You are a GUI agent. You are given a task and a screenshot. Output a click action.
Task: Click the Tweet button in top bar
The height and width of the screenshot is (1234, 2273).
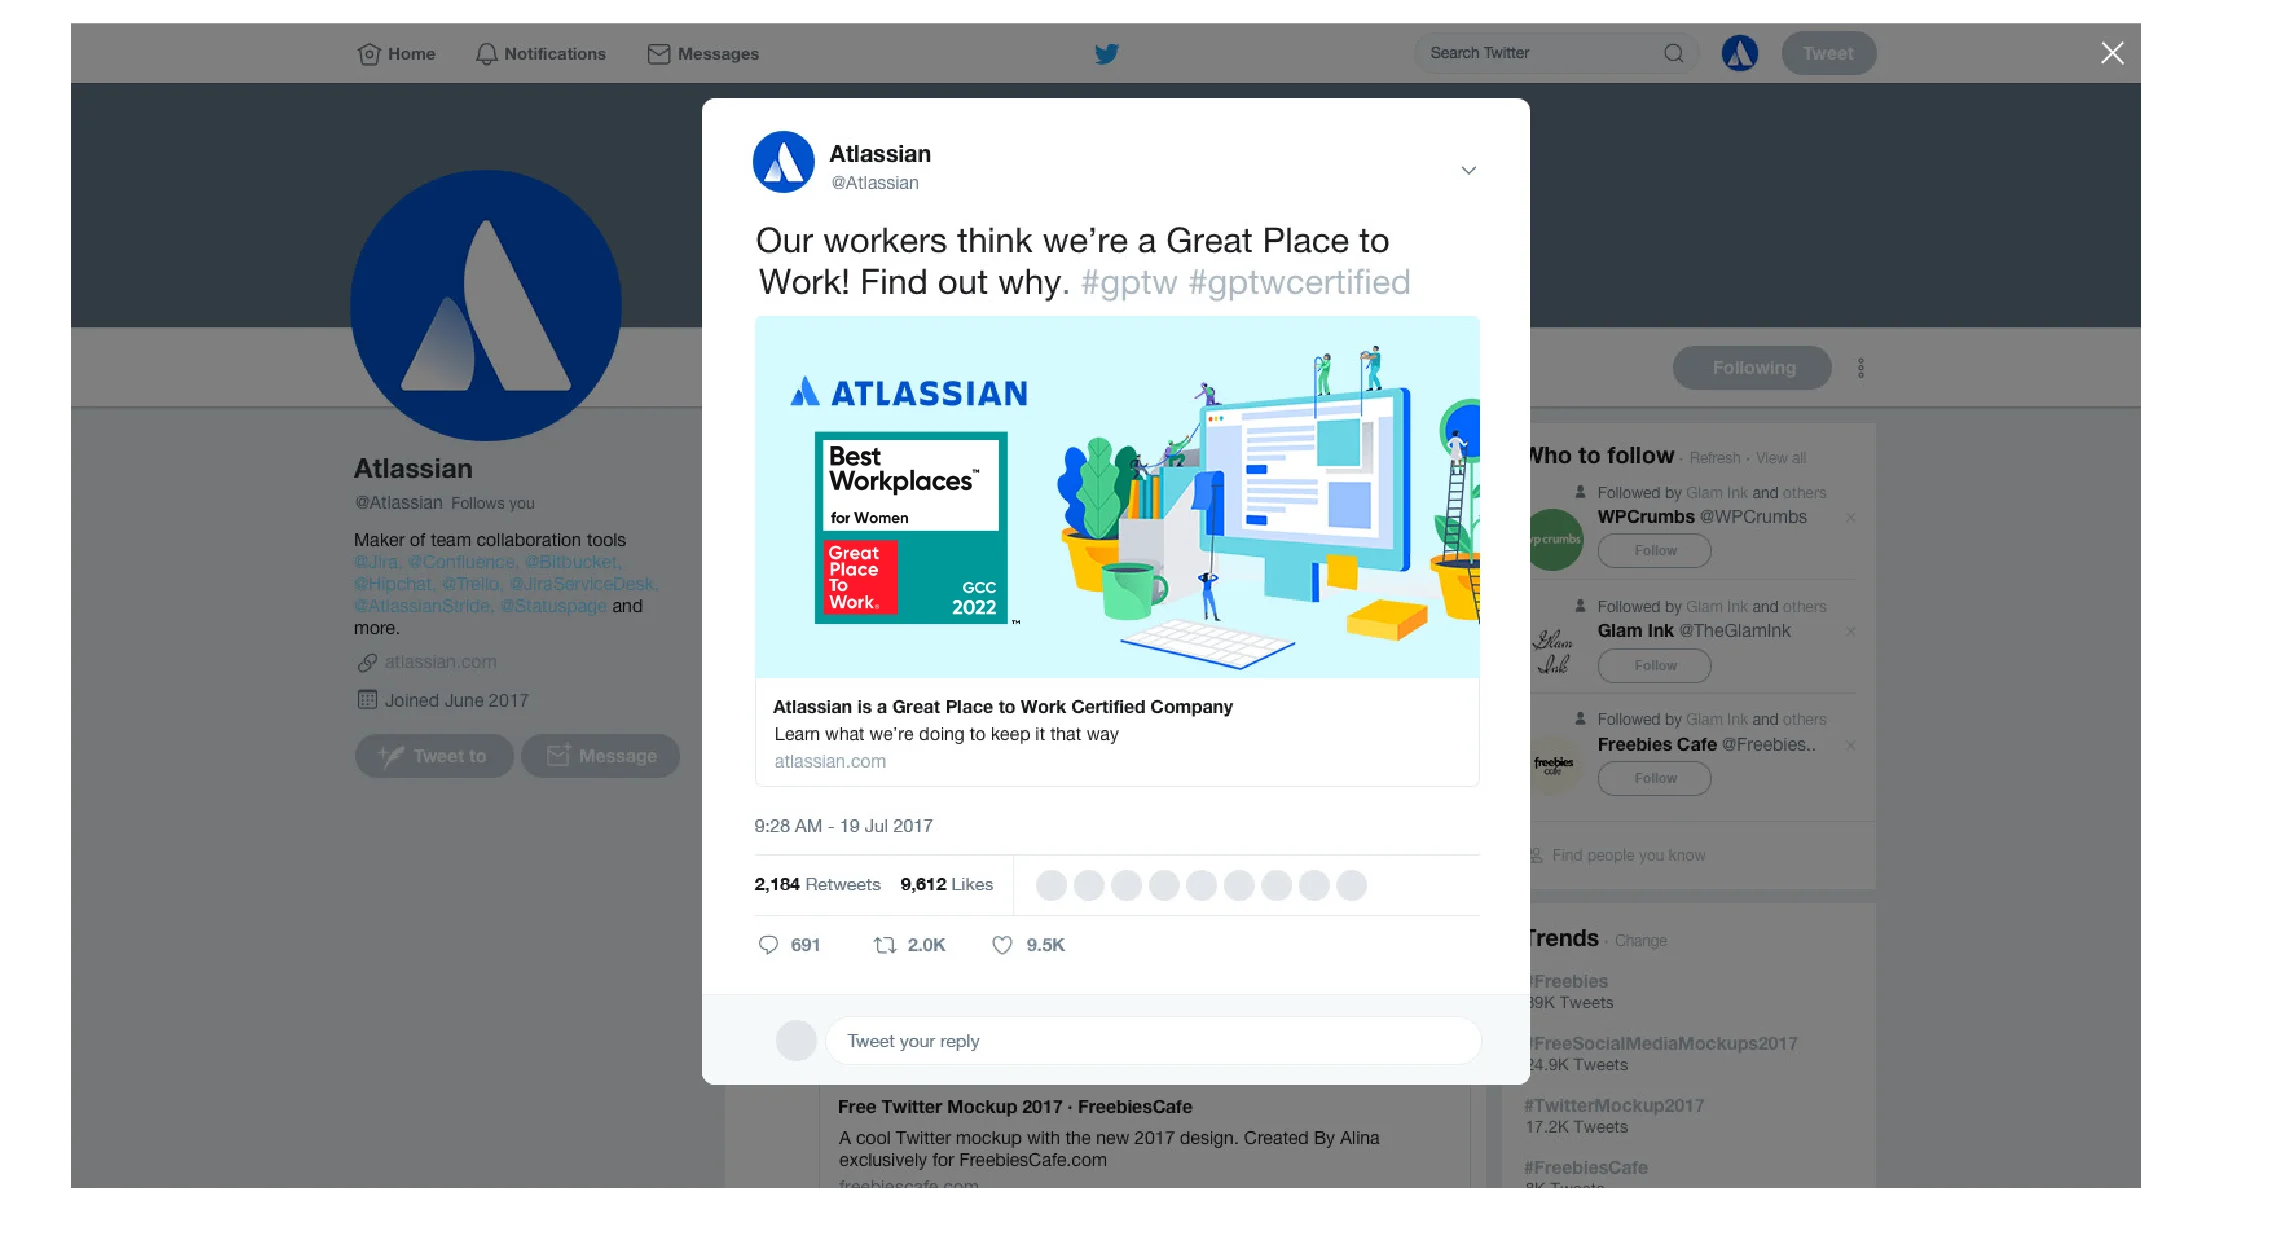[x=1828, y=54]
